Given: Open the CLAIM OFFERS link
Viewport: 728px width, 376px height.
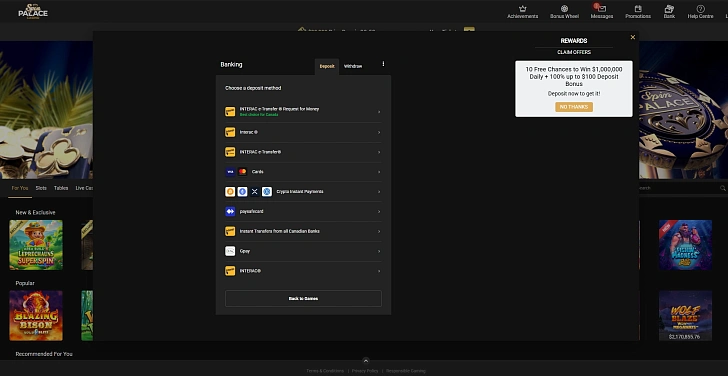Looking at the screenshot, I should click(574, 52).
